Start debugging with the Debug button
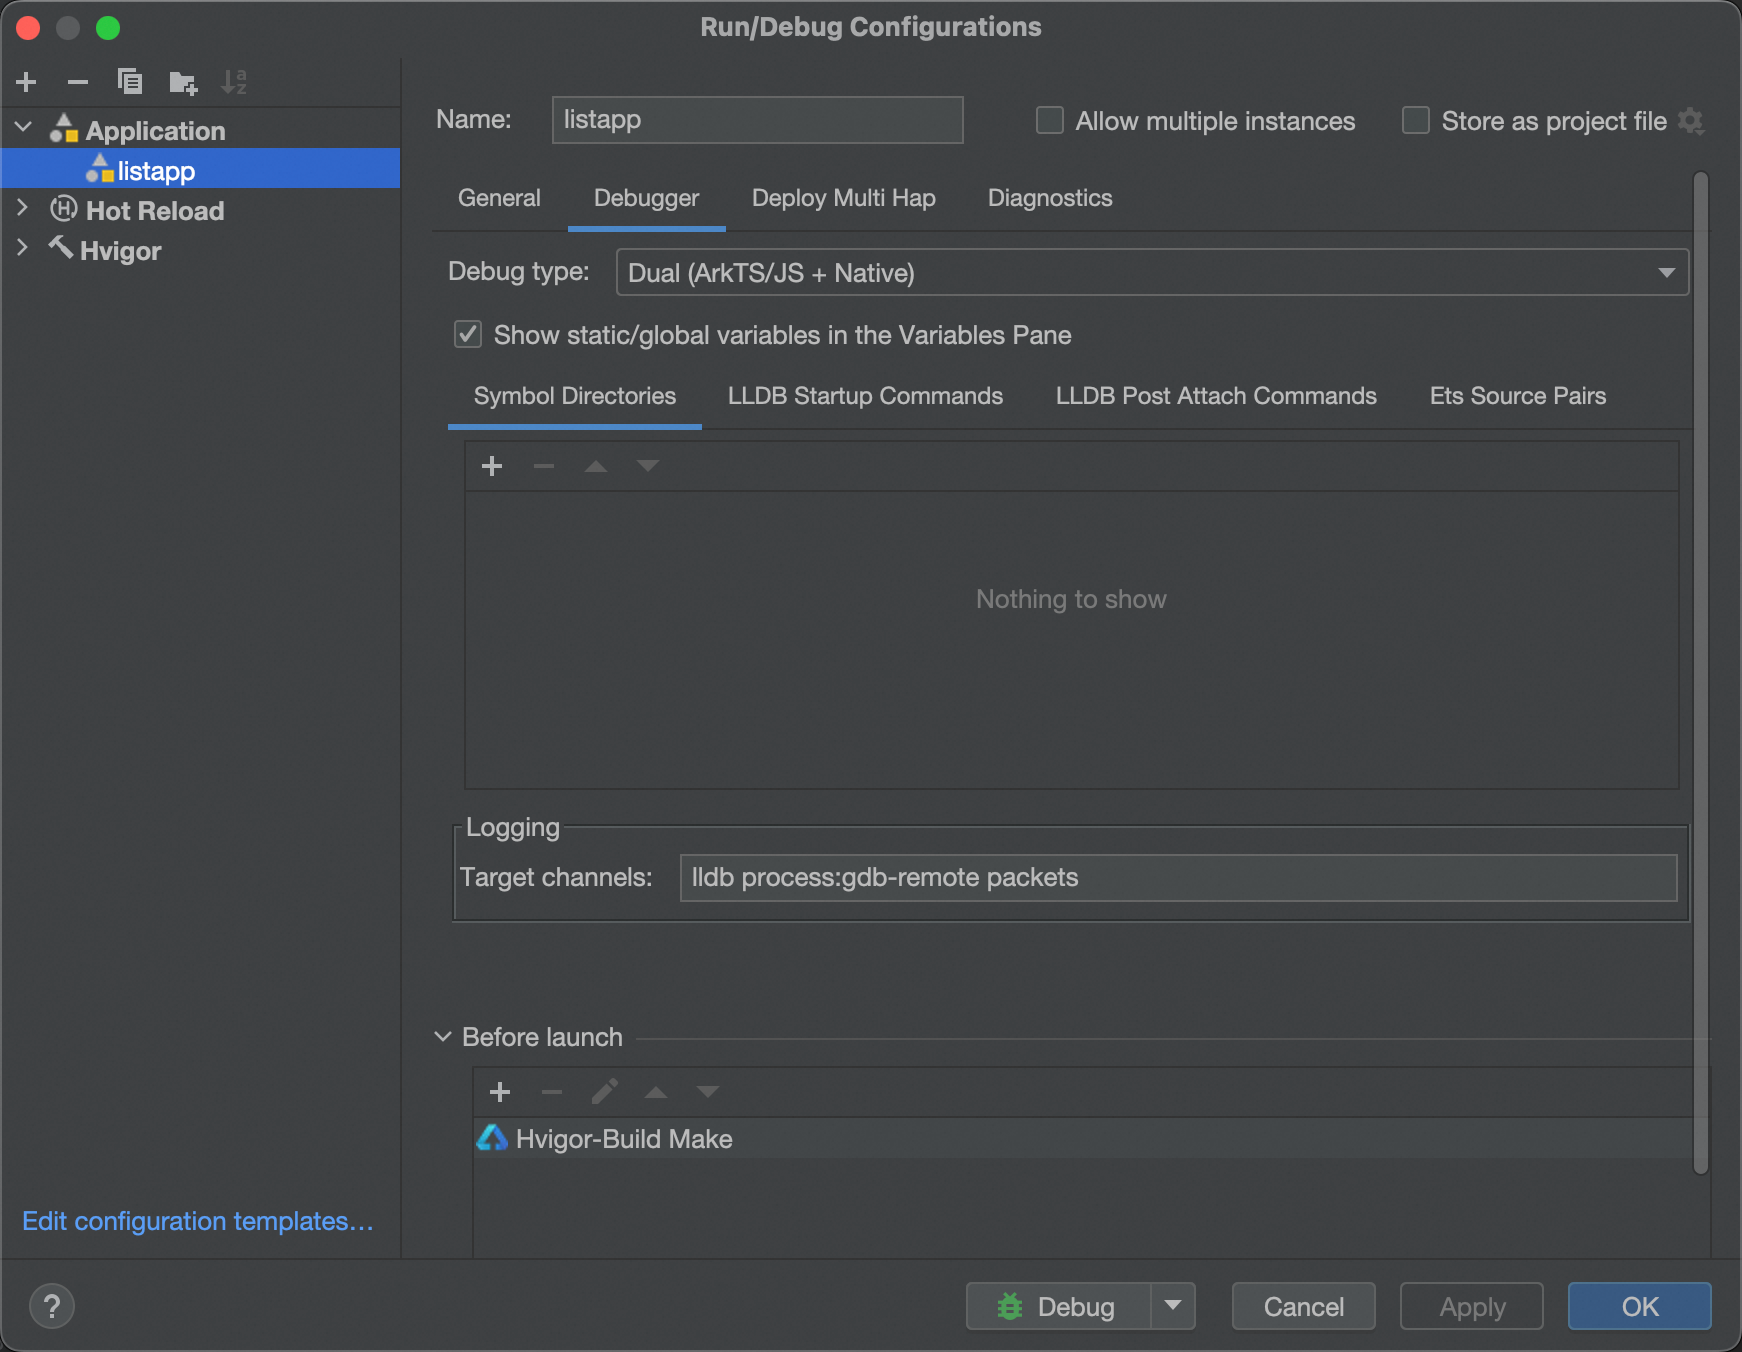Viewport: 1742px width, 1352px height. click(x=1058, y=1306)
